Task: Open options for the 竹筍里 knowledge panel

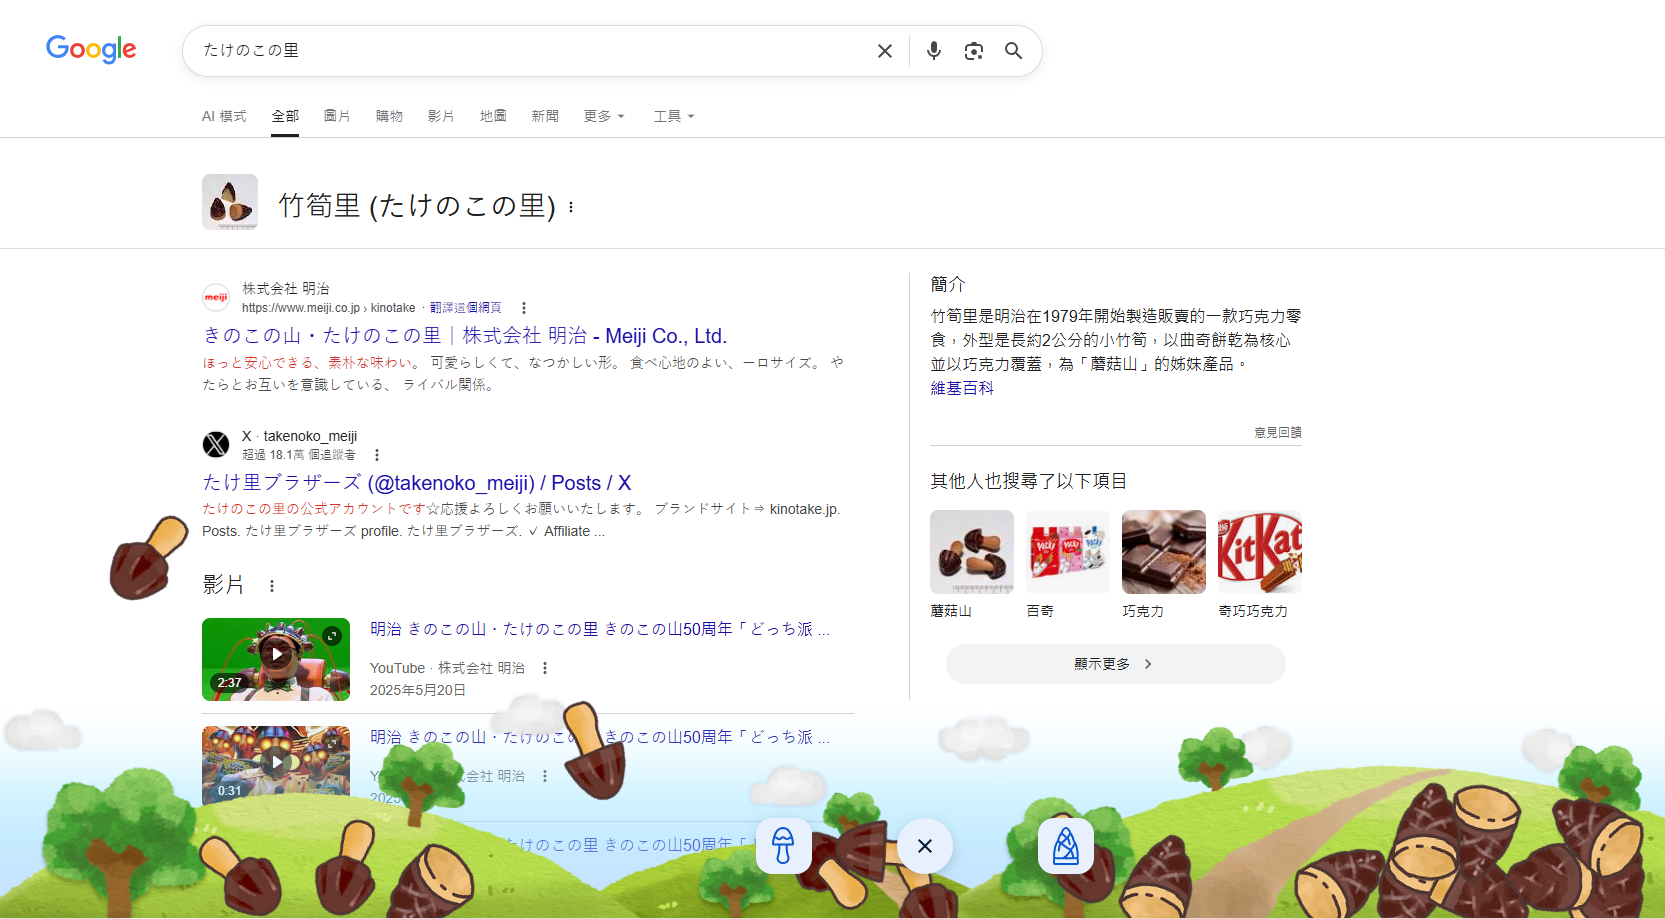Action: [571, 207]
